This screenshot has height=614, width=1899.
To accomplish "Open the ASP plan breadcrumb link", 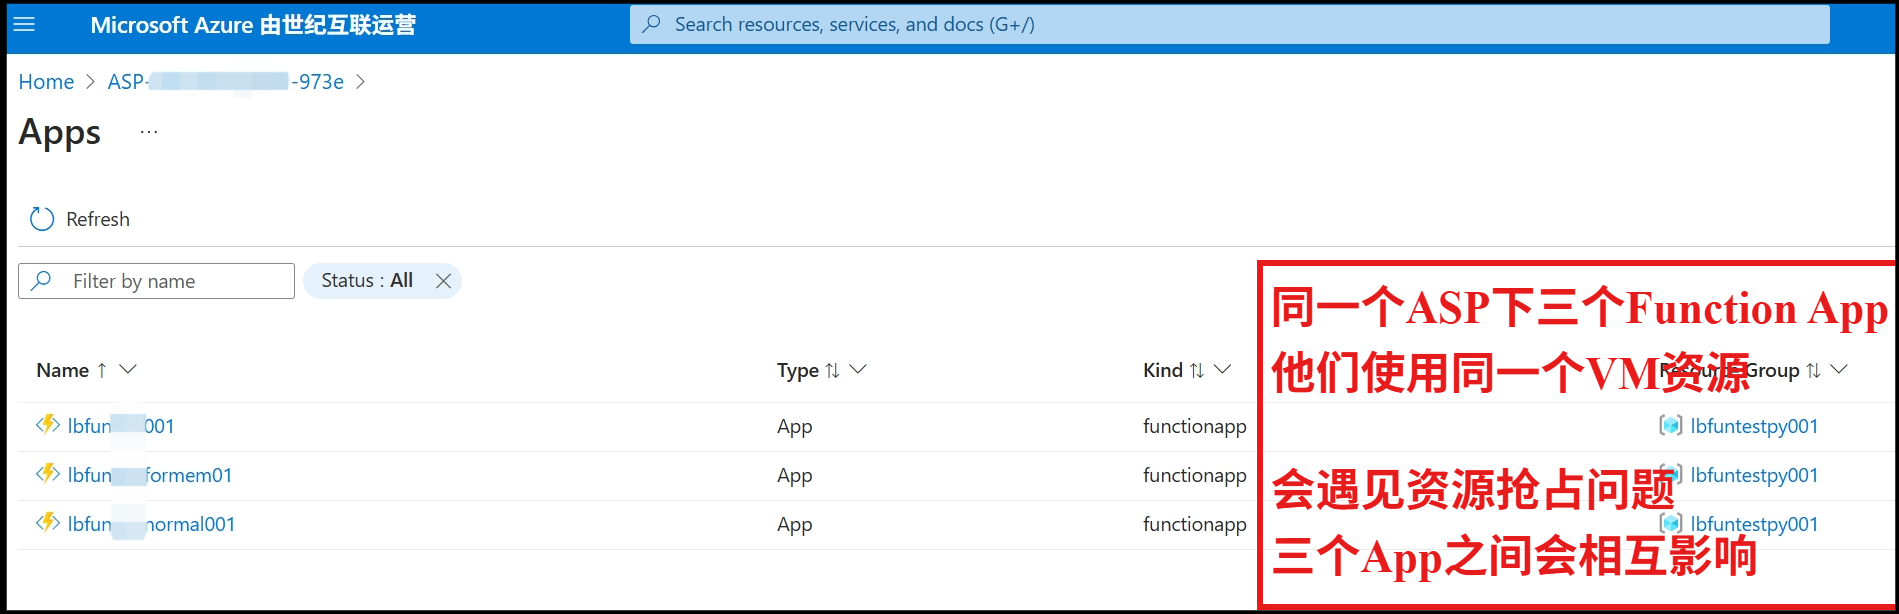I will pyautogui.click(x=225, y=82).
